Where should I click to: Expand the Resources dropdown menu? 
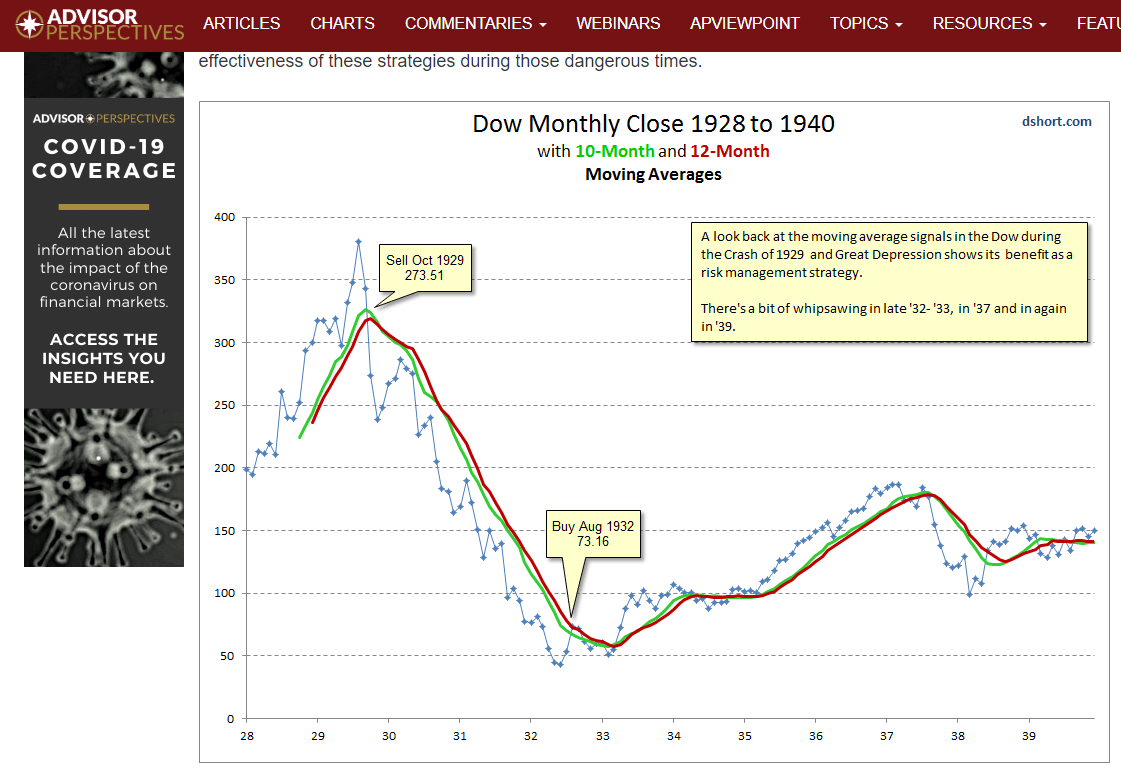(989, 23)
